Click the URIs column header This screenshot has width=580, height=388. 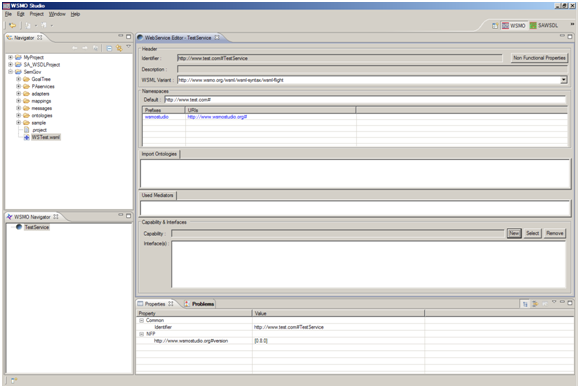[x=270, y=110]
